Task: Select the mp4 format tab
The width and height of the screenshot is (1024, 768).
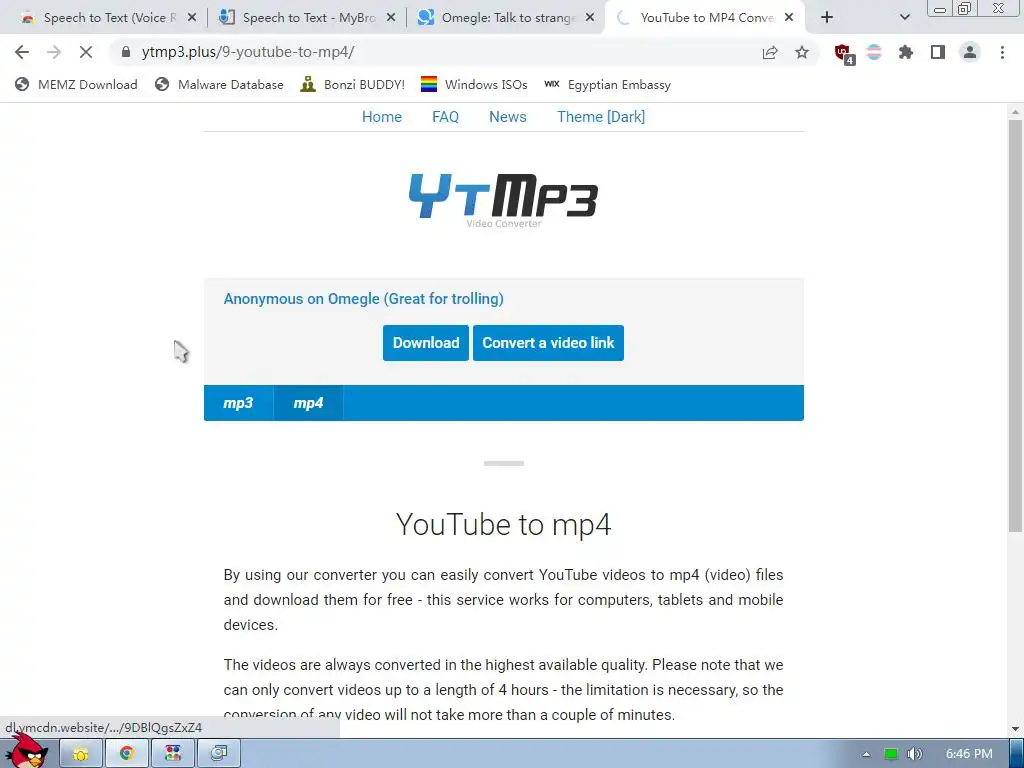Action: [308, 403]
